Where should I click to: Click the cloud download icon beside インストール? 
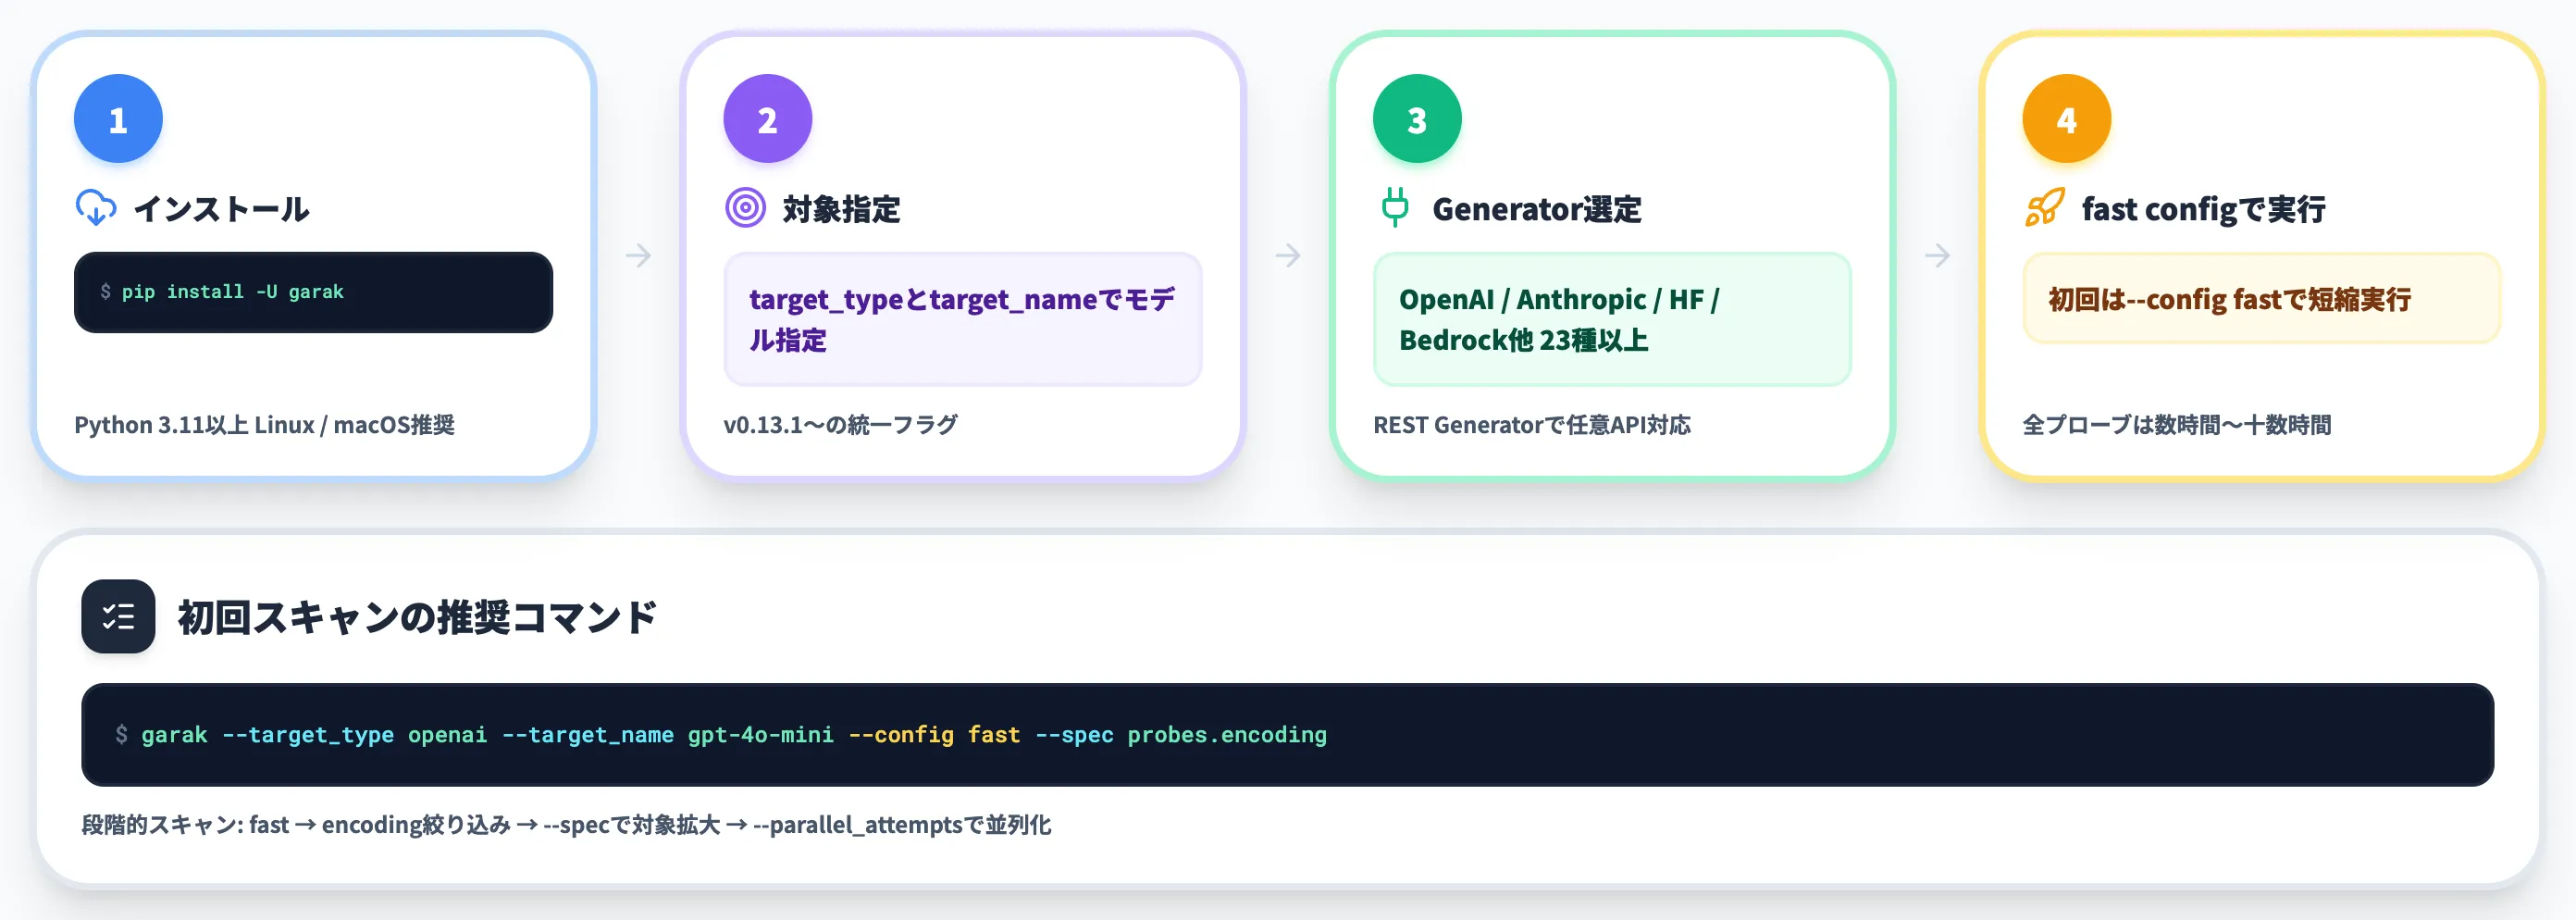pyautogui.click(x=96, y=208)
